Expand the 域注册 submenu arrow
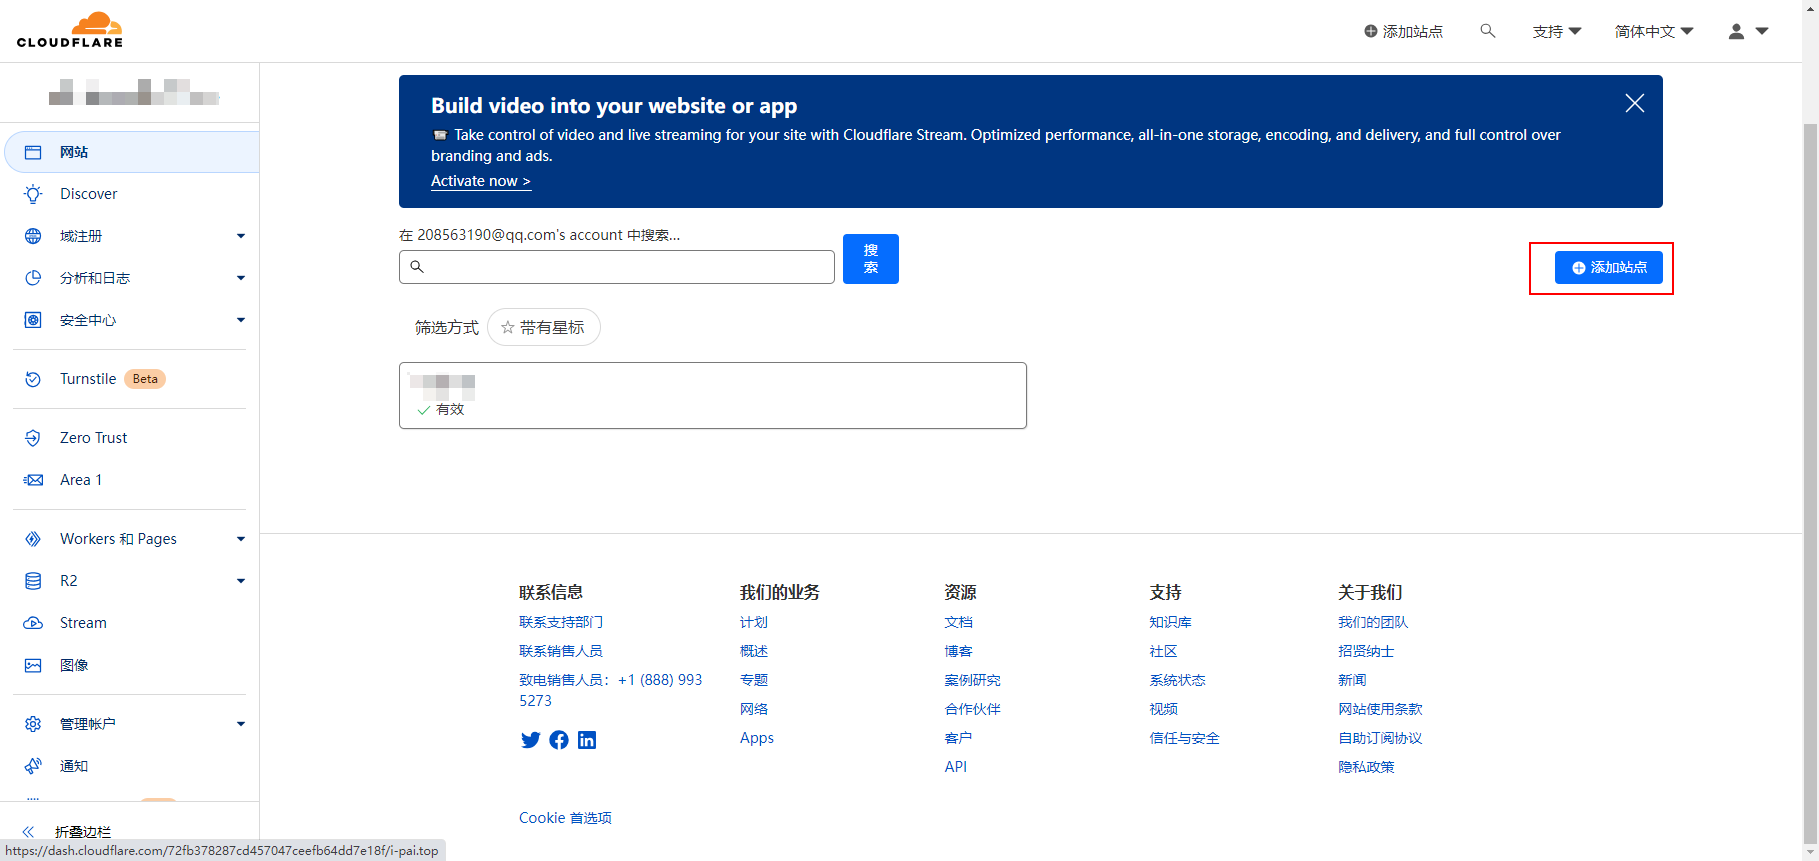 (x=241, y=236)
